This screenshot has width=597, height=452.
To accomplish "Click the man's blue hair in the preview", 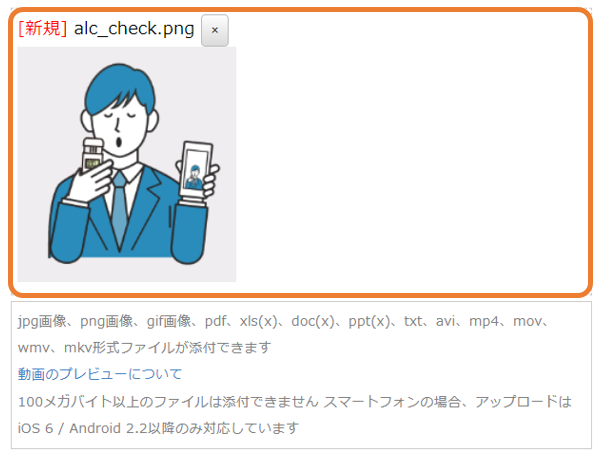I will [119, 86].
